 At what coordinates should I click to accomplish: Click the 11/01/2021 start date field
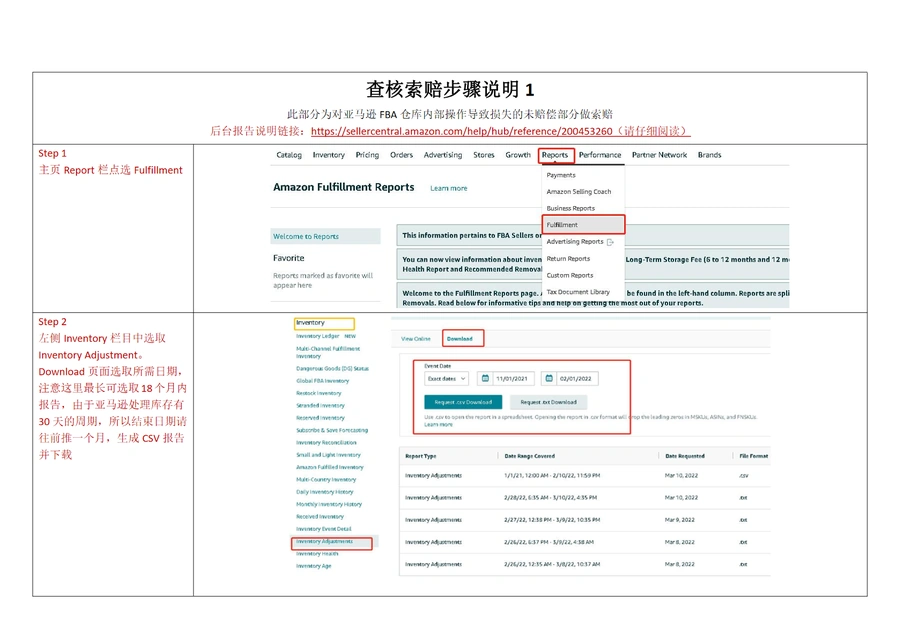click(x=506, y=379)
